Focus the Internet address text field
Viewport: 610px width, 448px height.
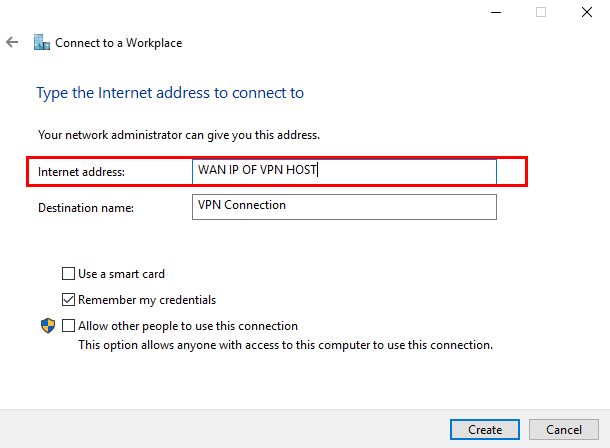pos(345,171)
